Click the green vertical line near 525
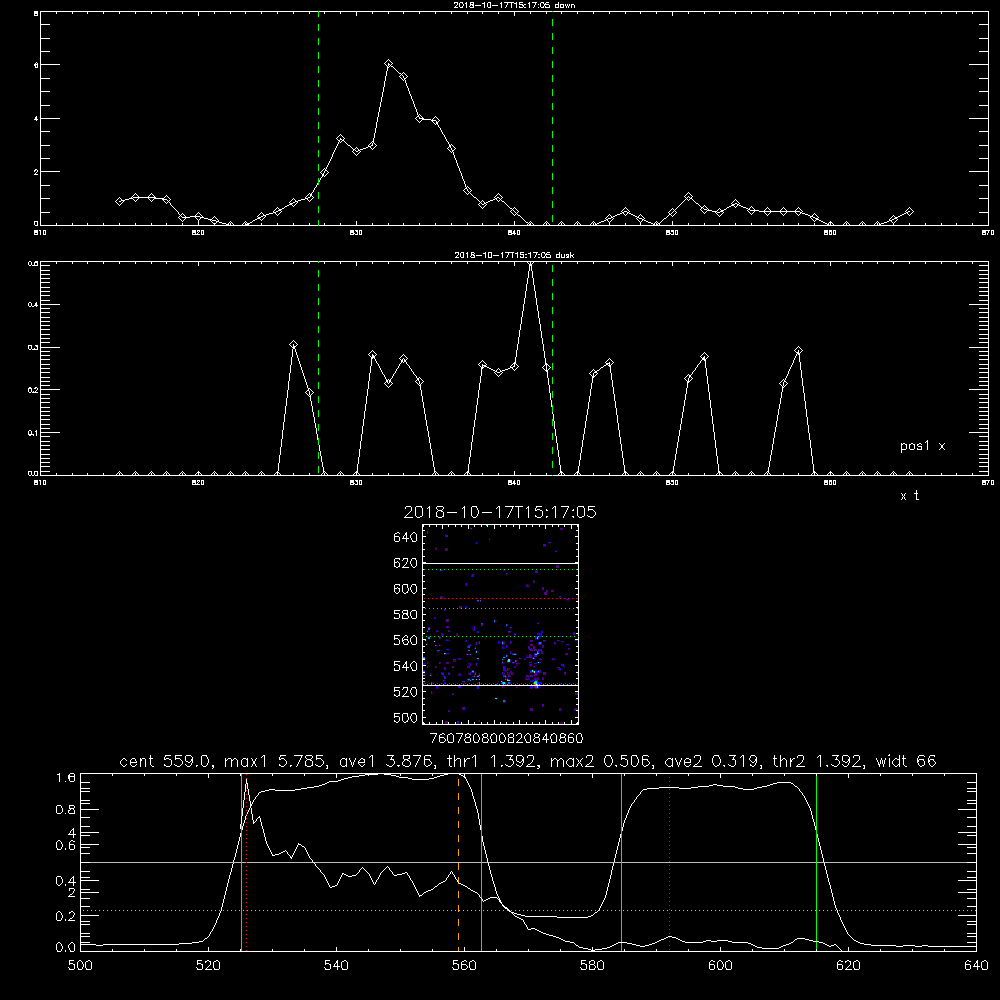1000x1000 pixels. [241, 862]
